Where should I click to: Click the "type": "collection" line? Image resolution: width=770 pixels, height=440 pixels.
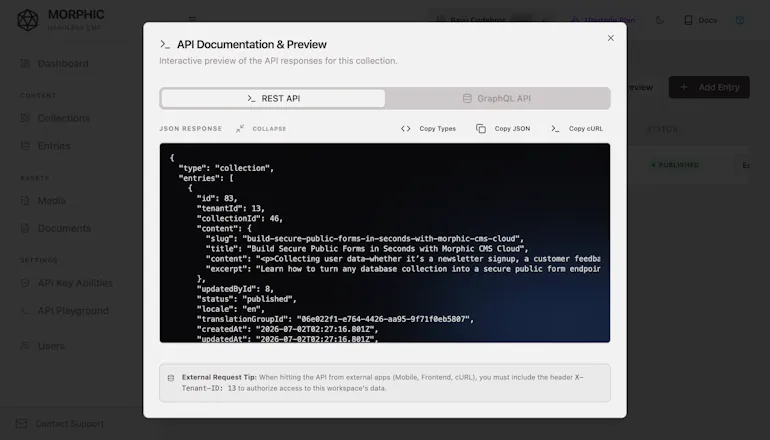(226, 168)
